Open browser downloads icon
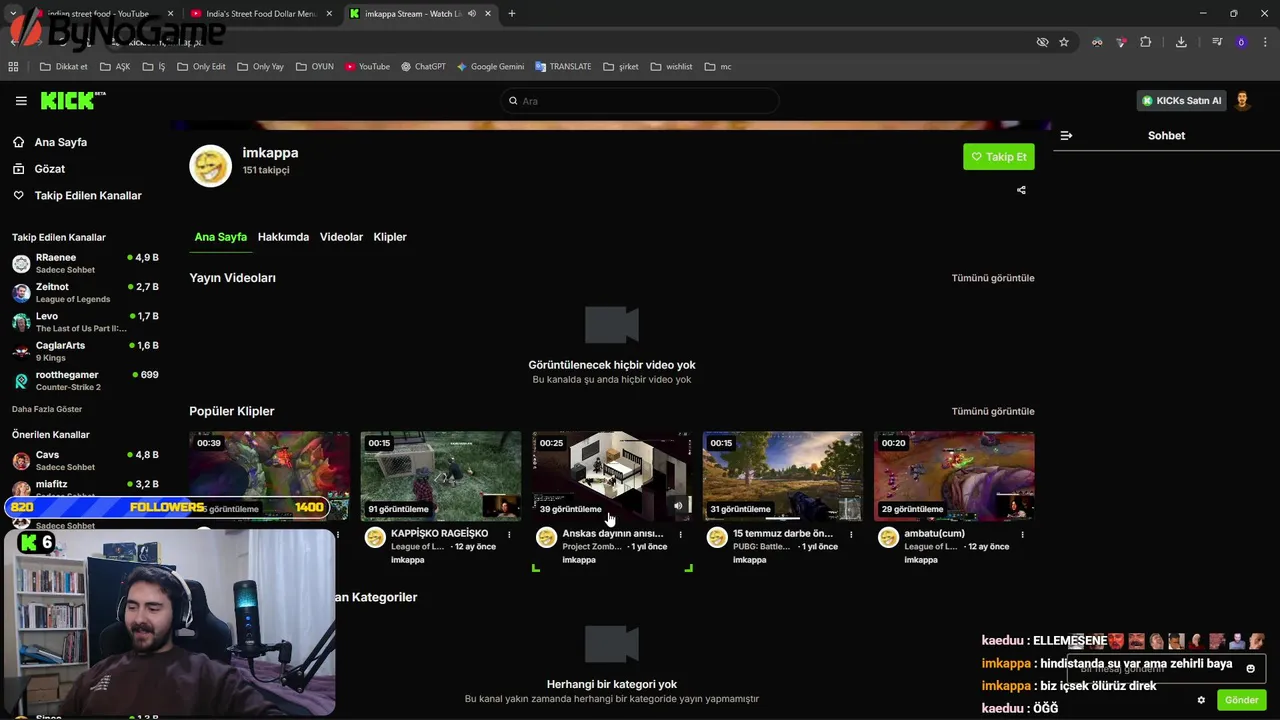 1181,42
